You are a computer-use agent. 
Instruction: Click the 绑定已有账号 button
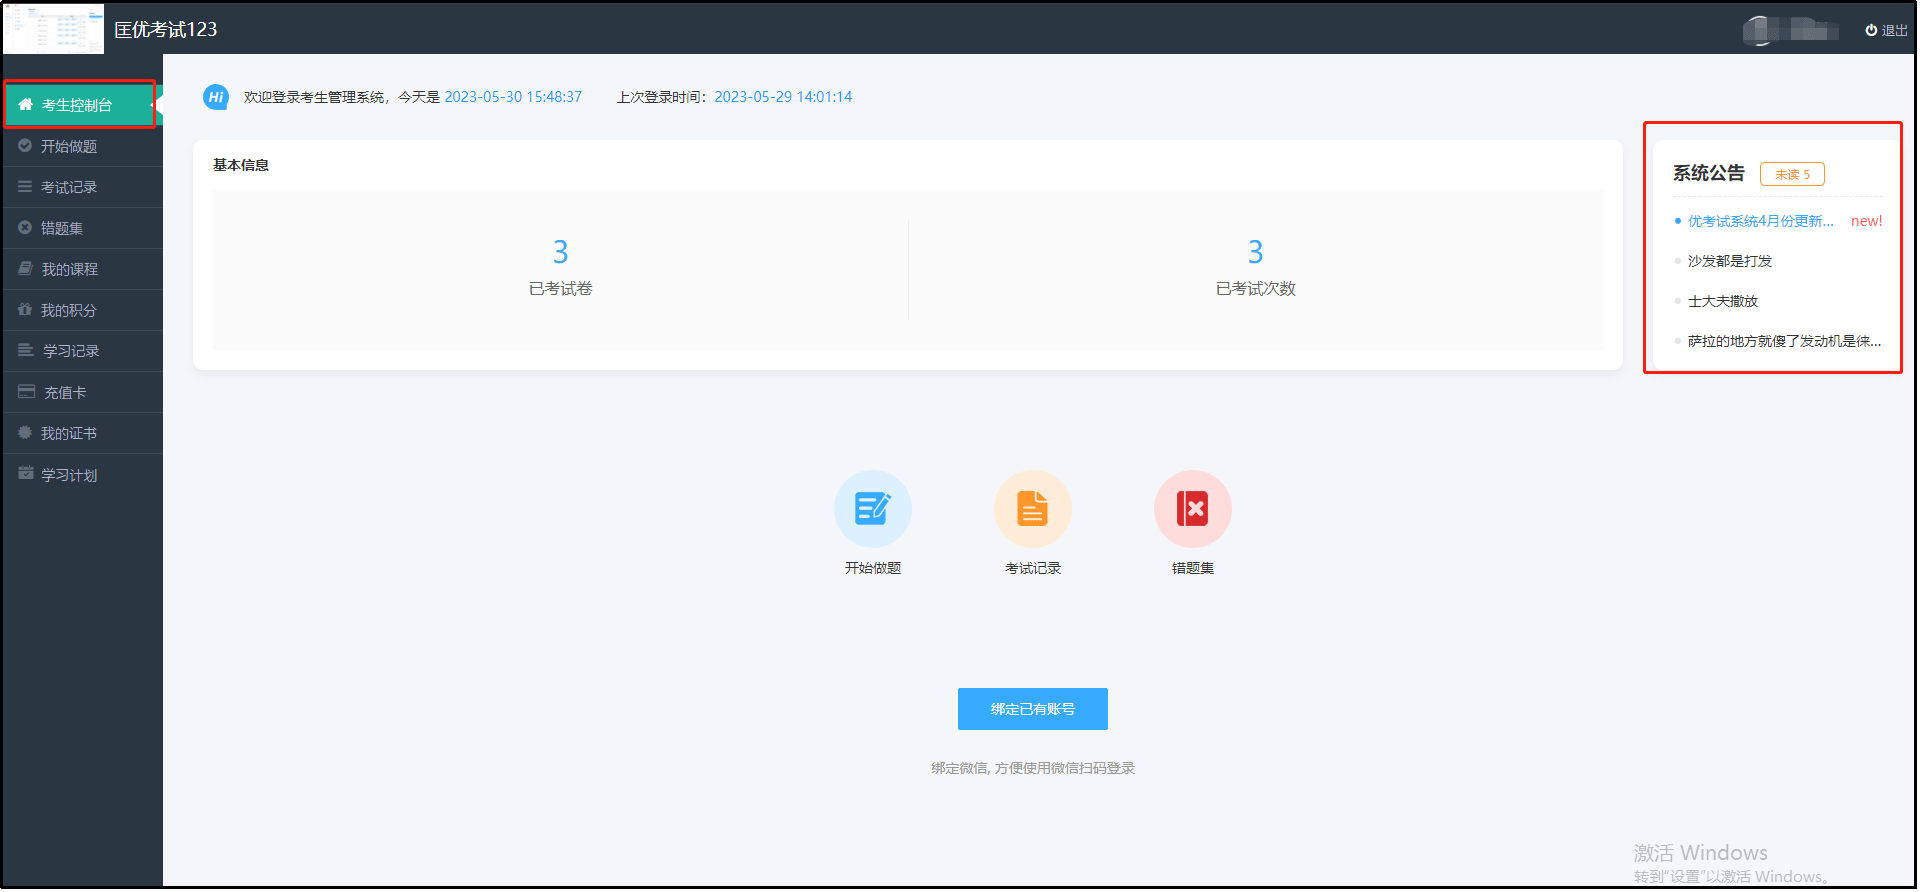[x=1032, y=709]
